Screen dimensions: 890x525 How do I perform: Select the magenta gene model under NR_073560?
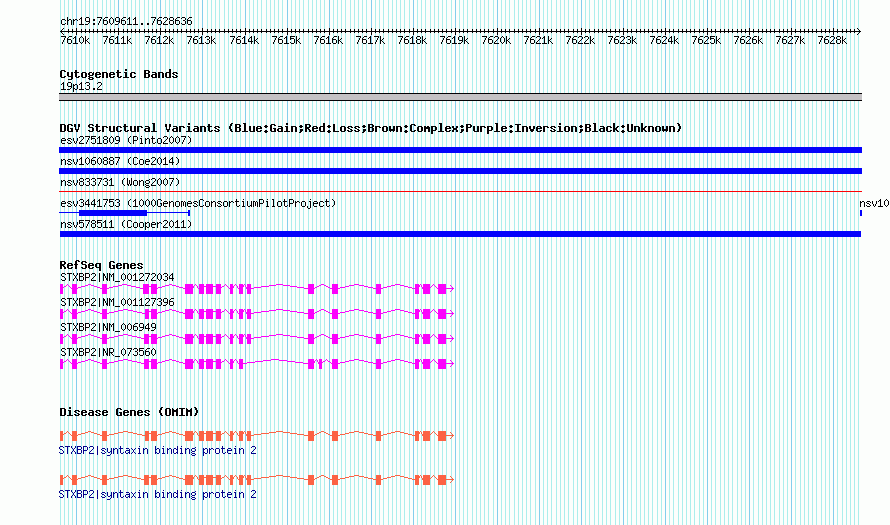(x=257, y=364)
